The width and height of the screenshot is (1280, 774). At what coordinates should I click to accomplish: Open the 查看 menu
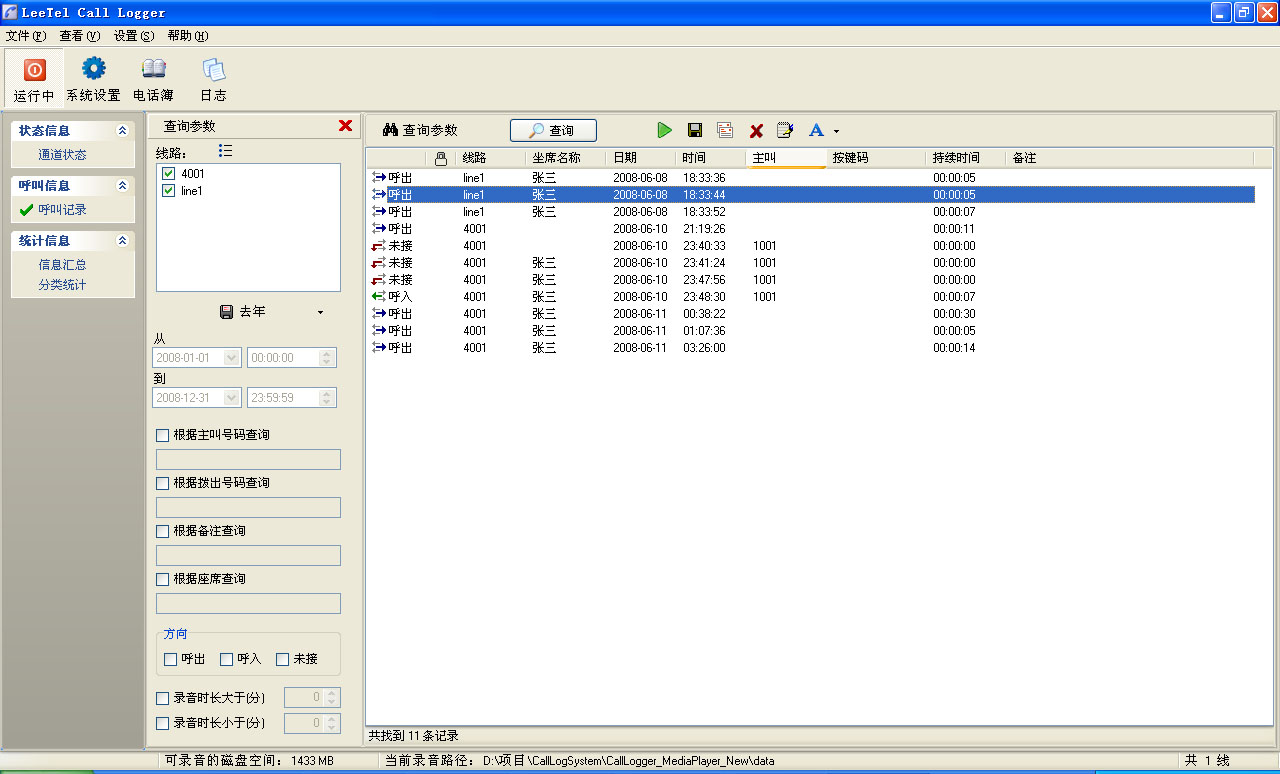click(79, 36)
